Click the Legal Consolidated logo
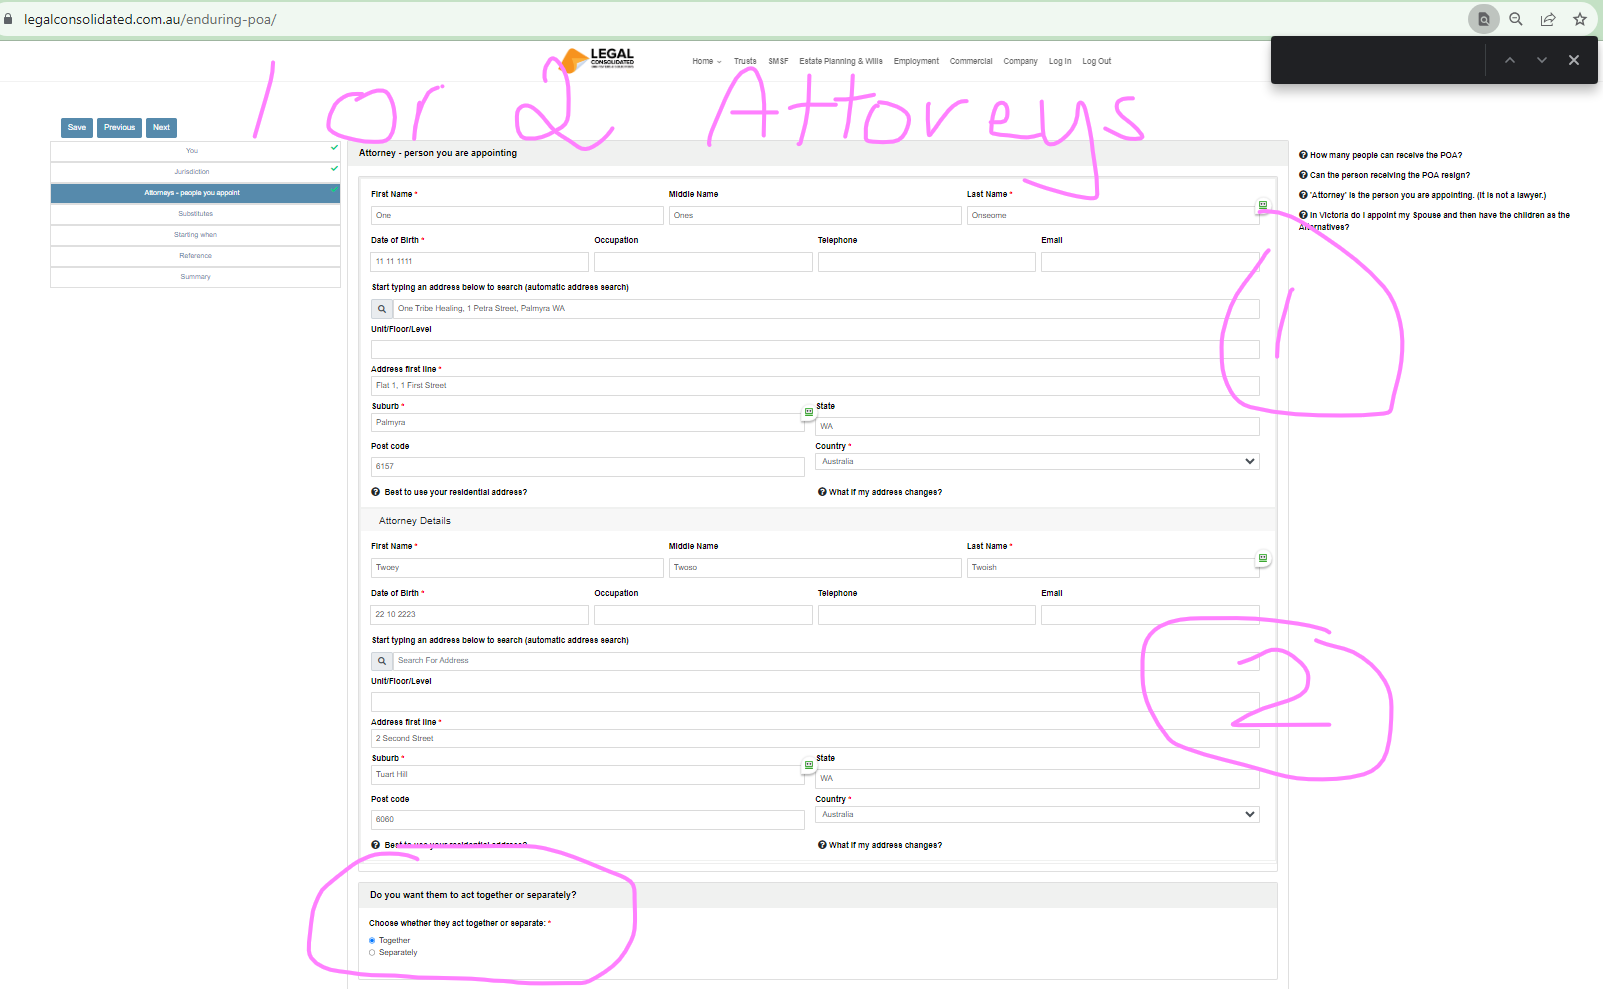The width and height of the screenshot is (1603, 989). [598, 60]
